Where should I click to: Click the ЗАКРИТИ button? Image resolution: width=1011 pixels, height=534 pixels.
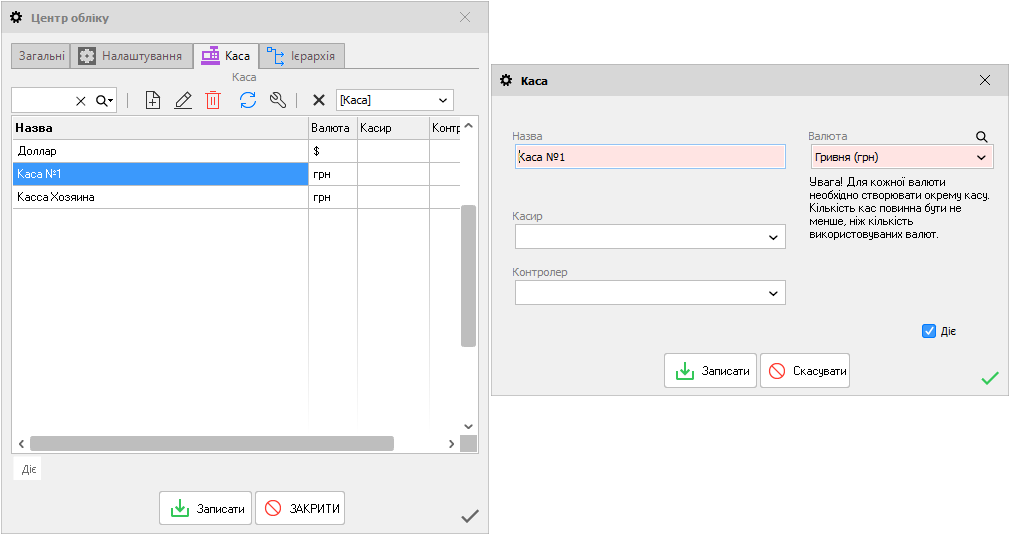tap(301, 509)
